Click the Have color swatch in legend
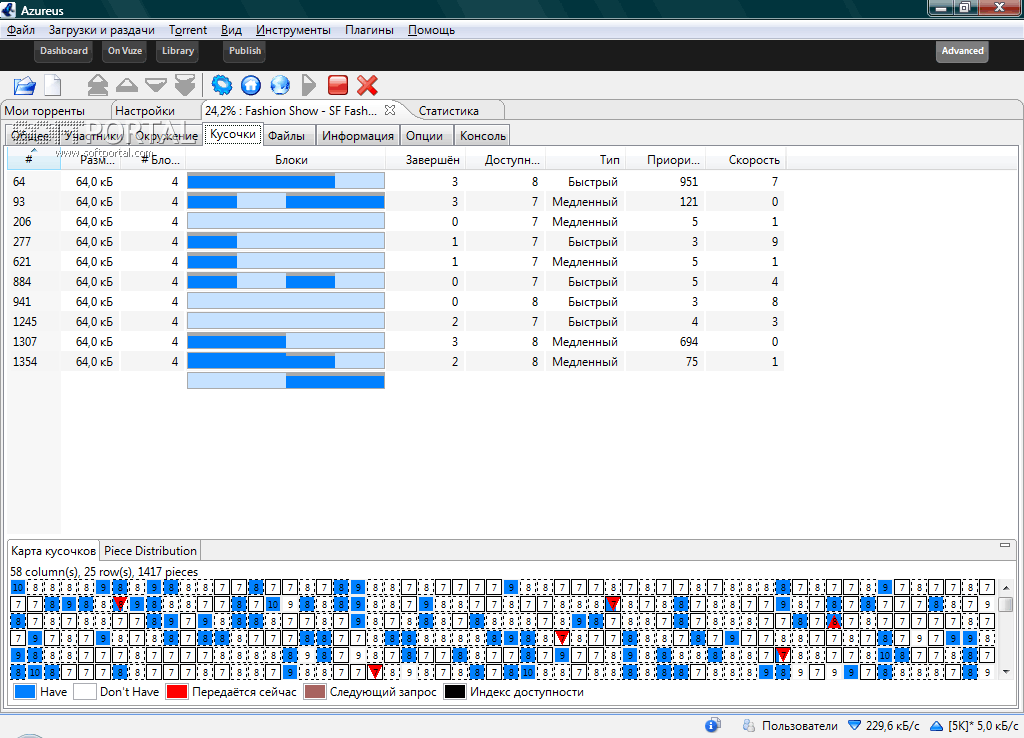Image resolution: width=1024 pixels, height=738 pixels. tap(25, 692)
